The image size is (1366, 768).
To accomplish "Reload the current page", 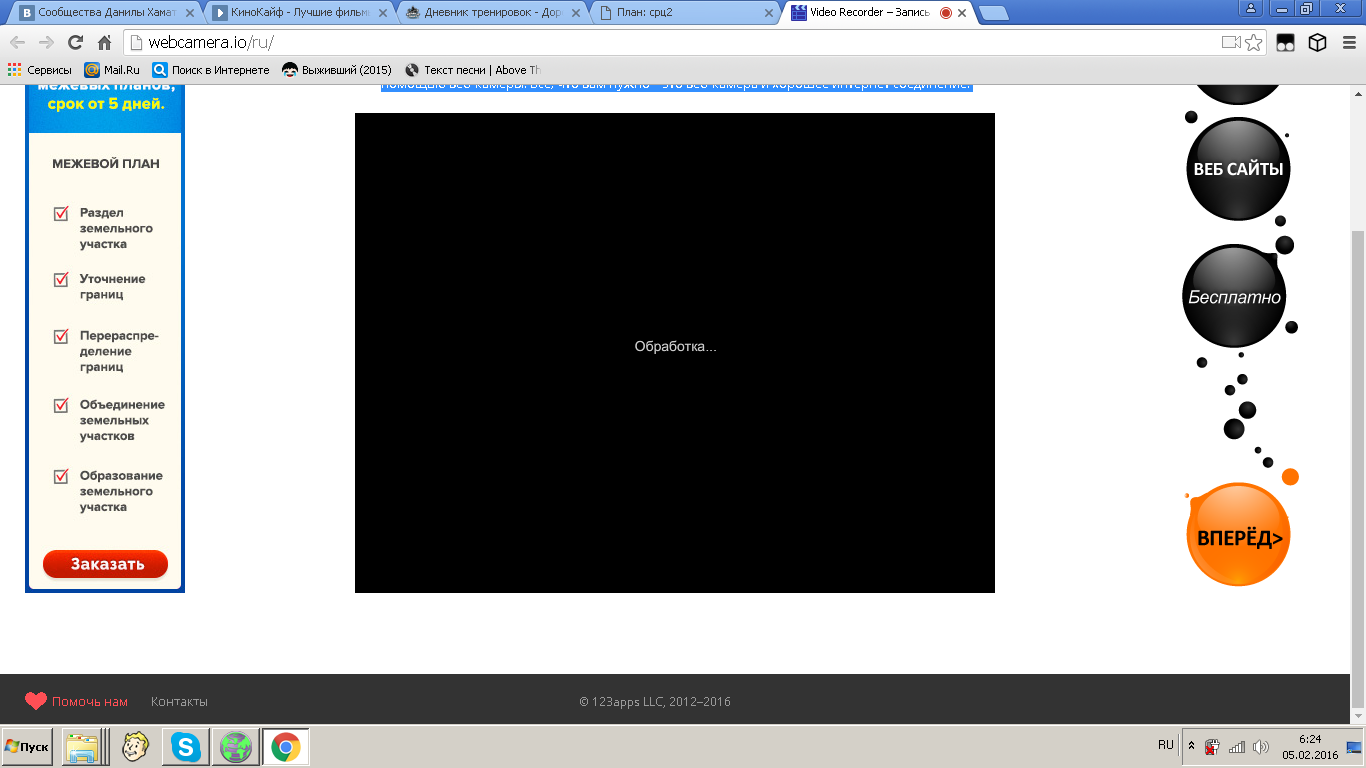I will (75, 43).
